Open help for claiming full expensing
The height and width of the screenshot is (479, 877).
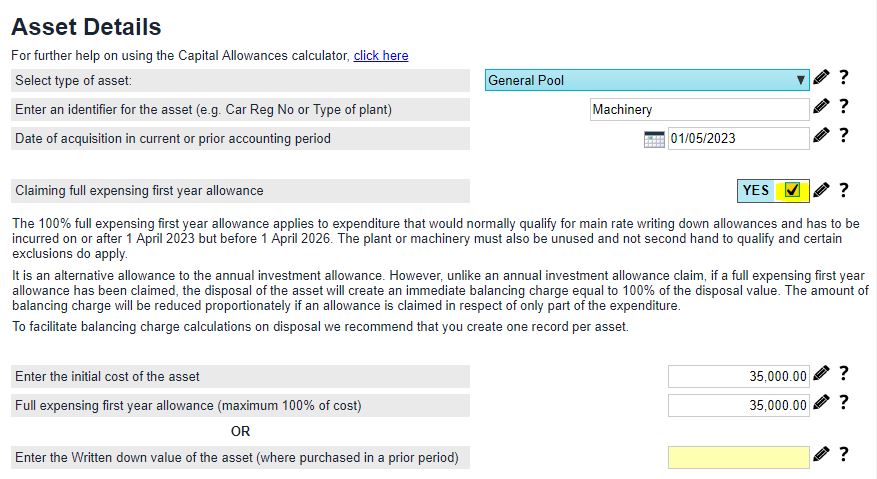(x=844, y=189)
